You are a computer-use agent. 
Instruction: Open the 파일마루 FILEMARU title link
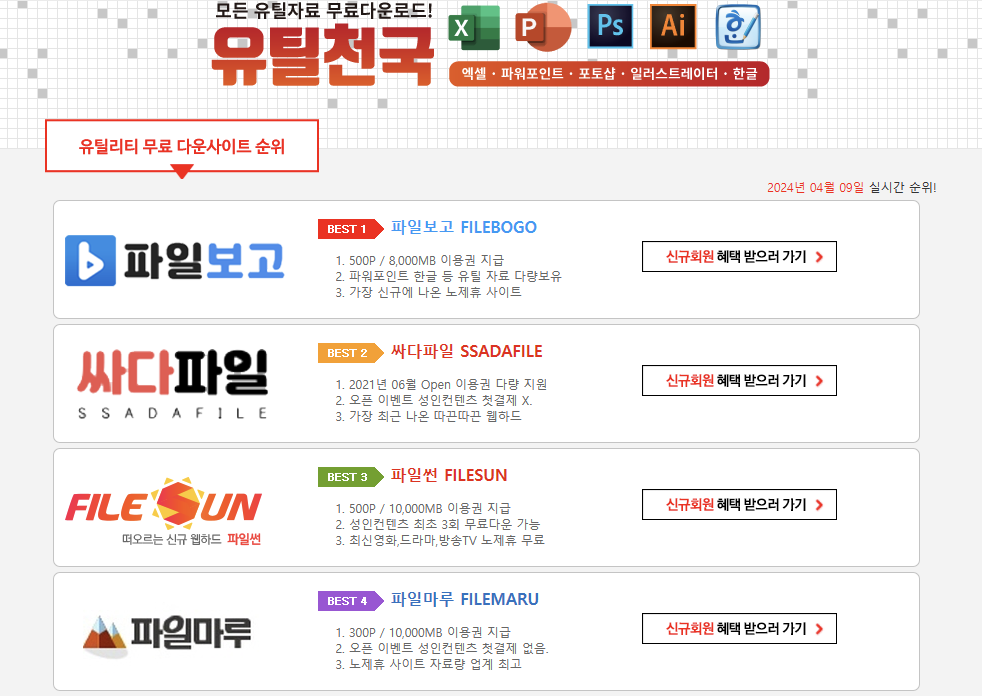click(465, 599)
